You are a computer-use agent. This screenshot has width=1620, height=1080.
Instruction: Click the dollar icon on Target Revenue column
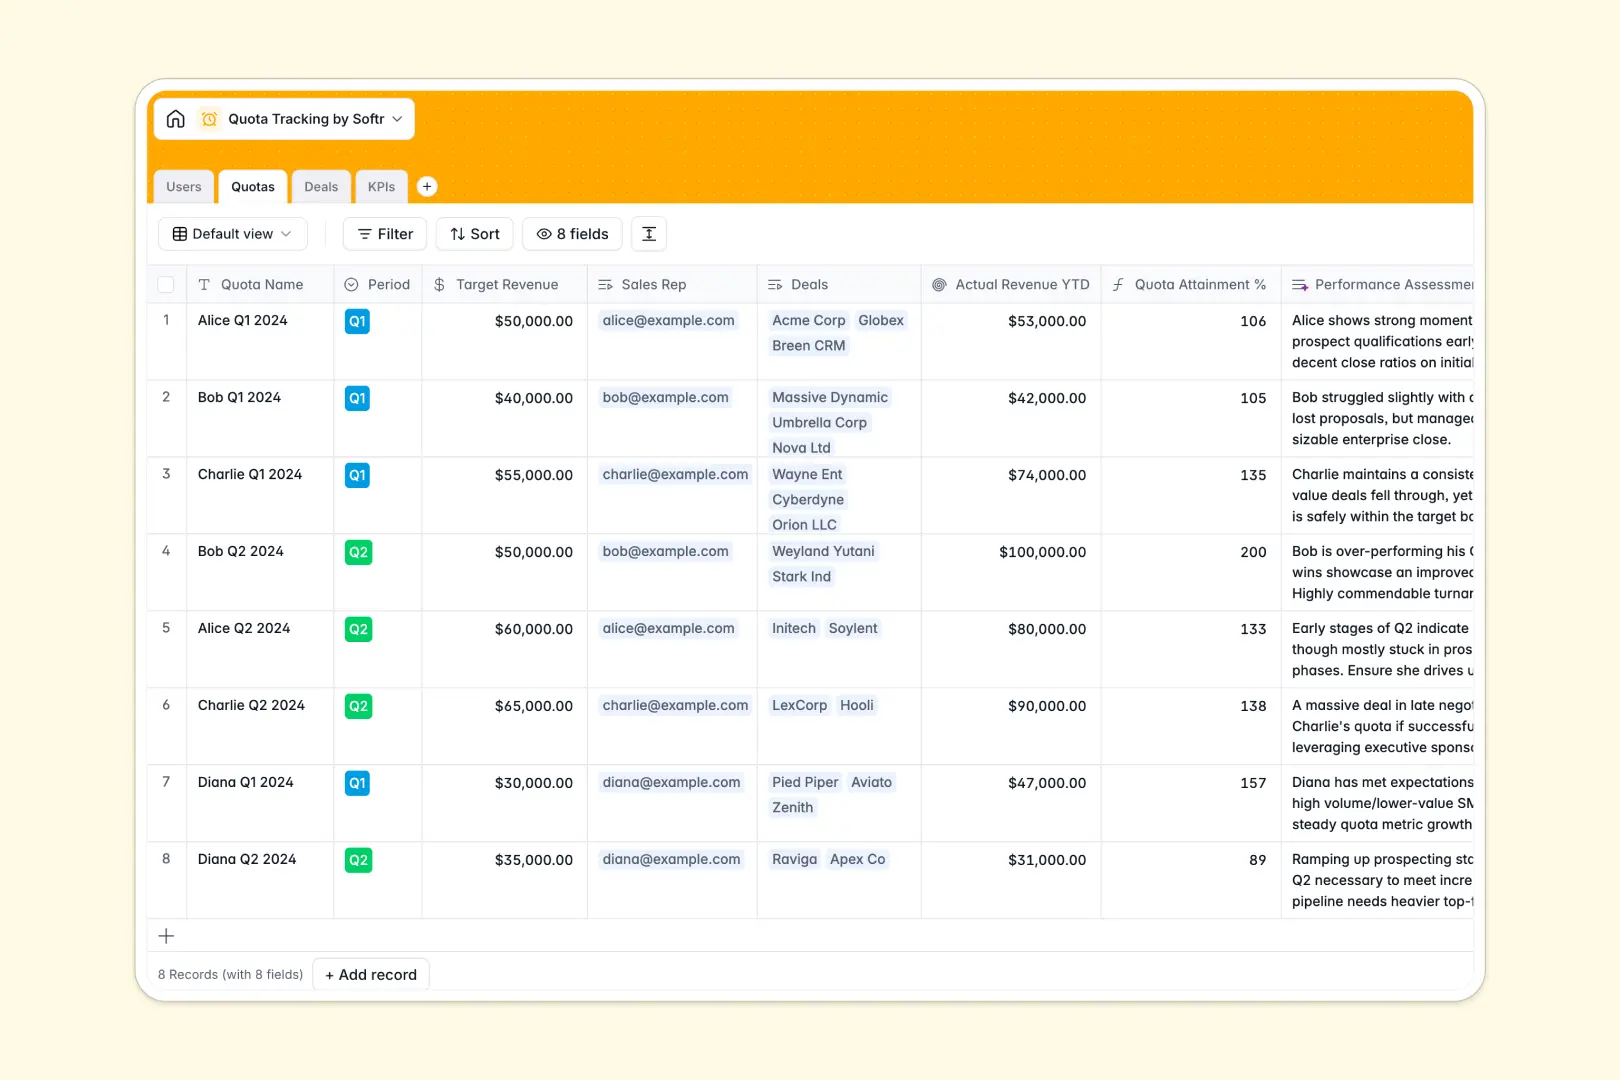tap(439, 284)
